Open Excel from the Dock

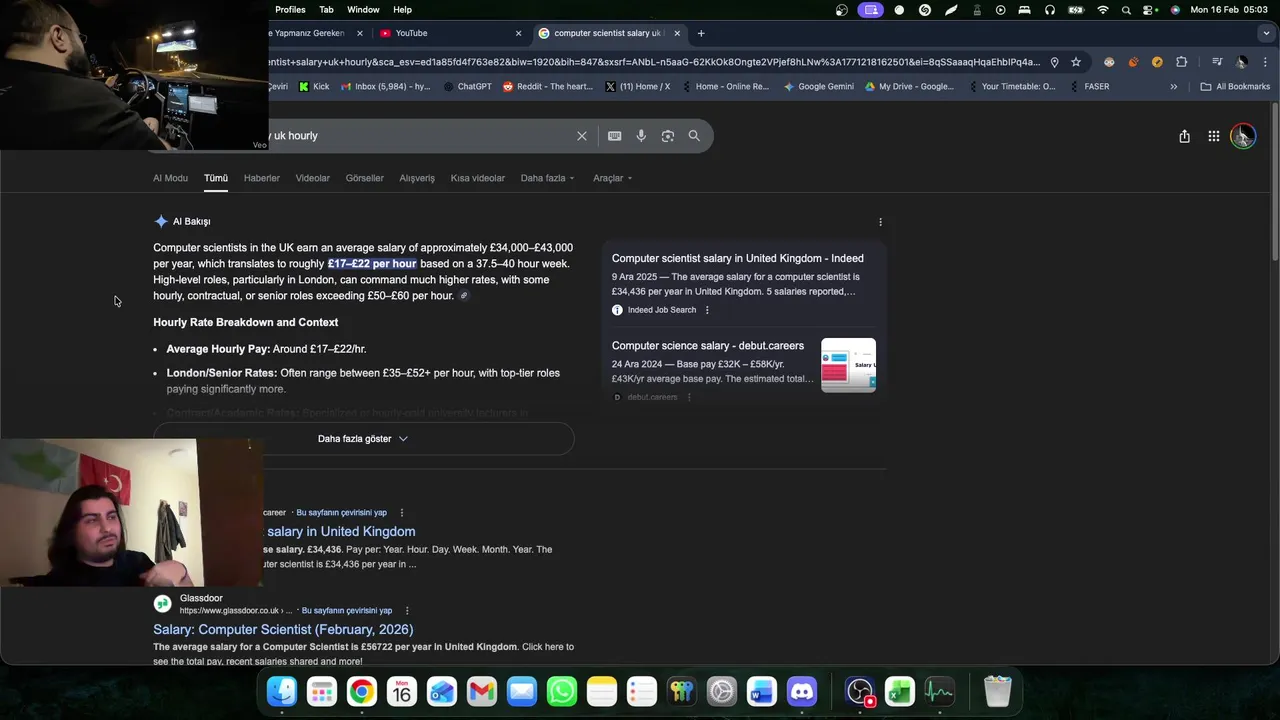900,691
